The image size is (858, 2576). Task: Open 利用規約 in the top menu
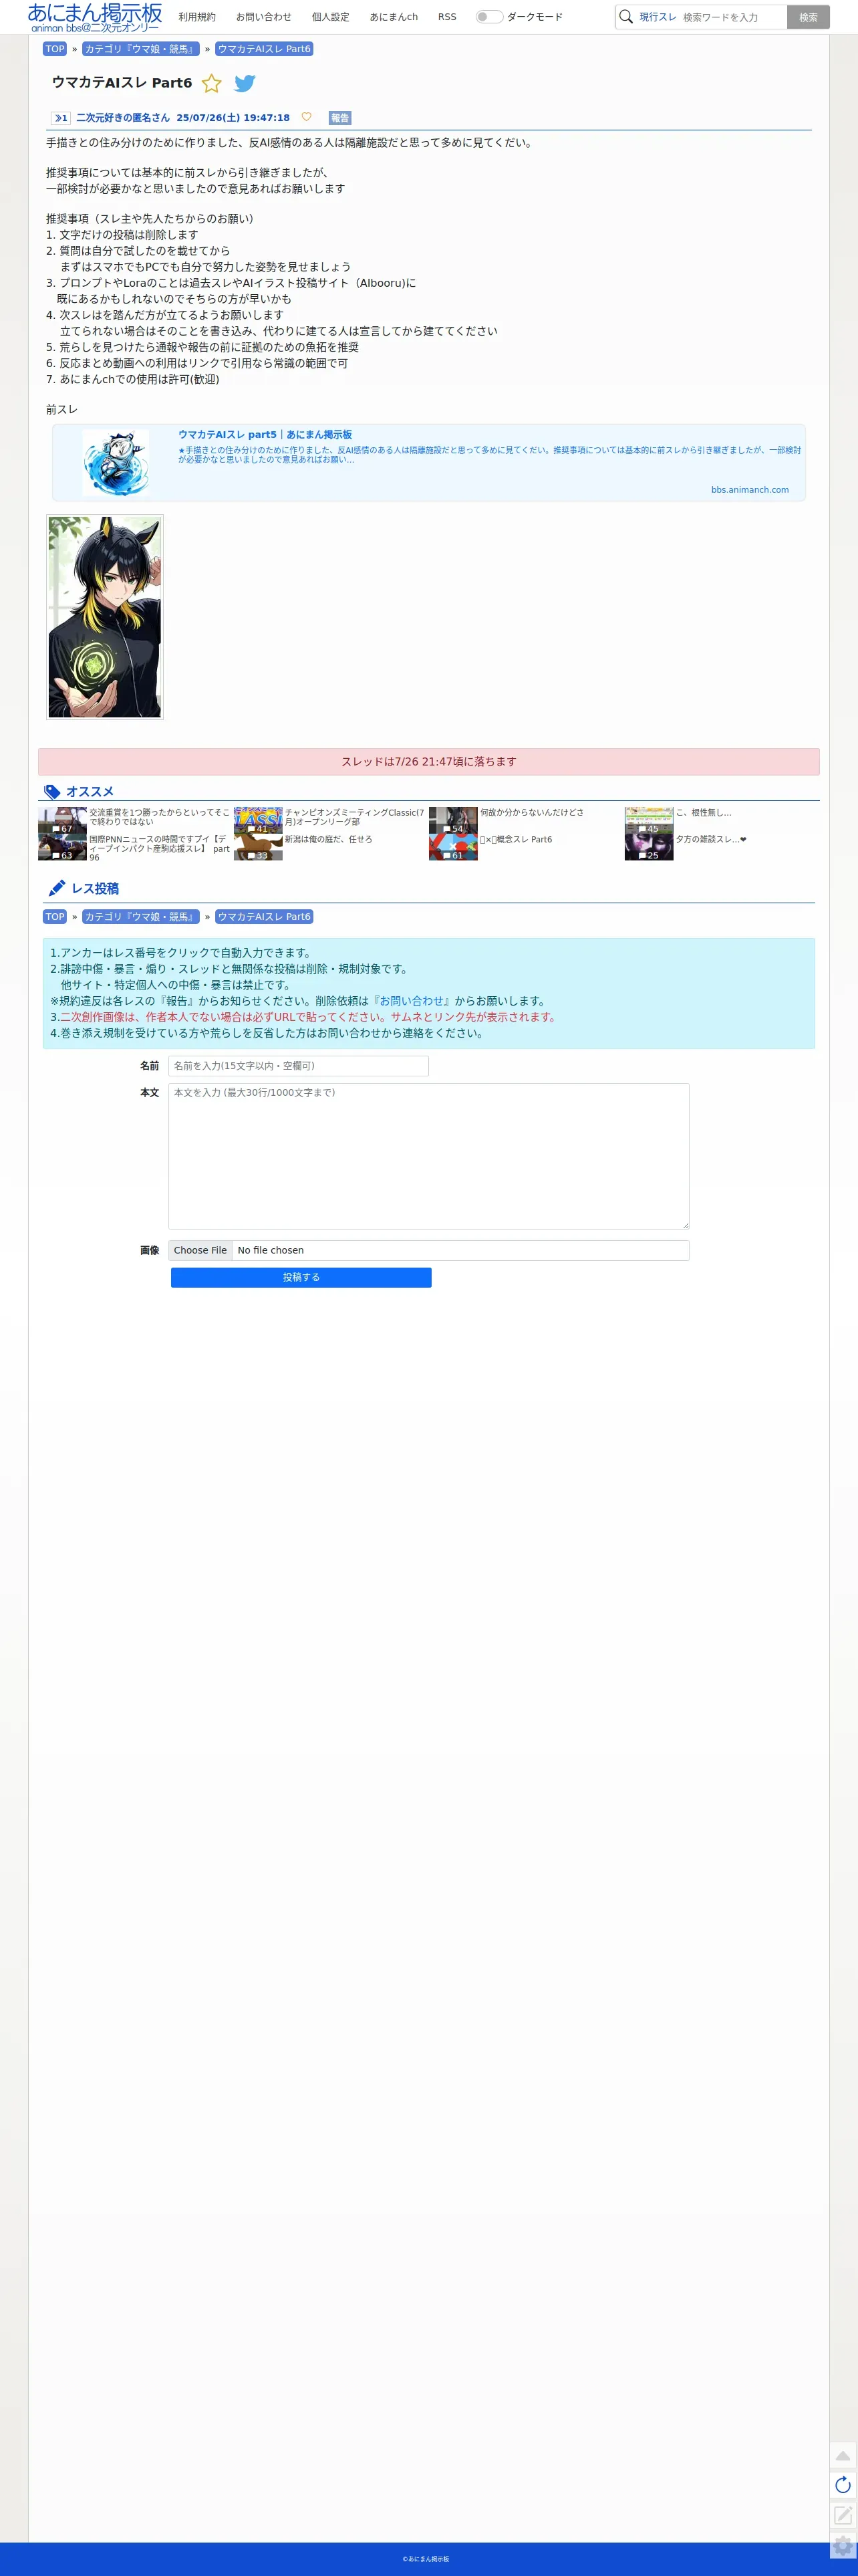coord(197,17)
